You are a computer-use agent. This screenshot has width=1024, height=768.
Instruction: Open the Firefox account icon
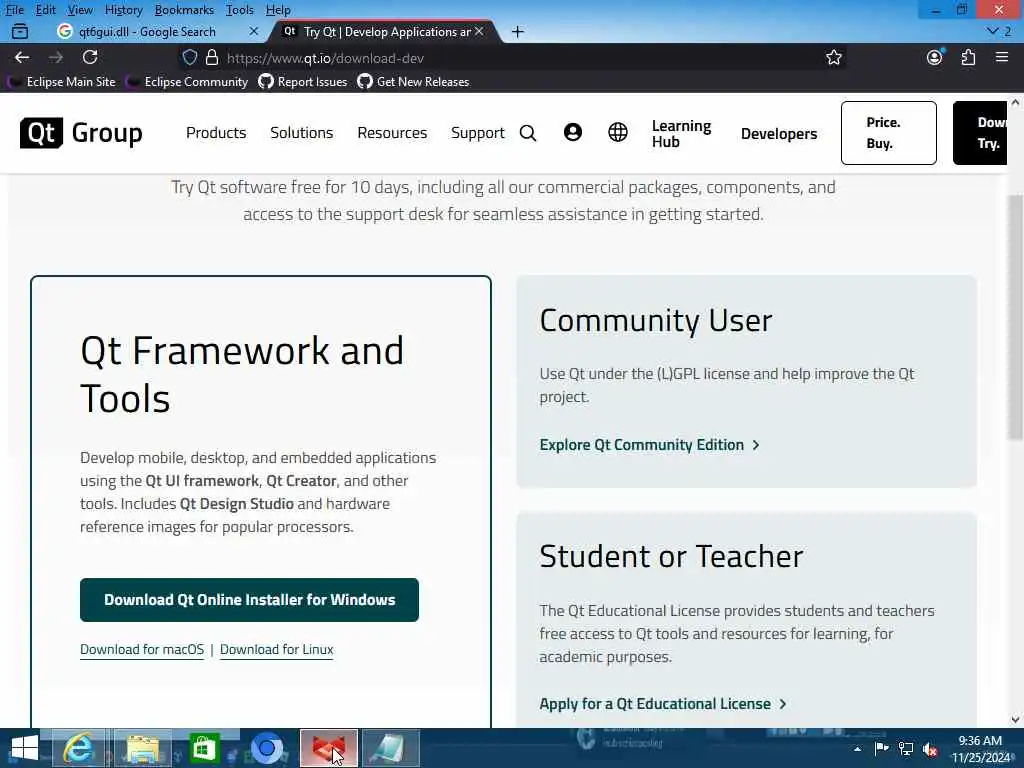click(x=935, y=57)
